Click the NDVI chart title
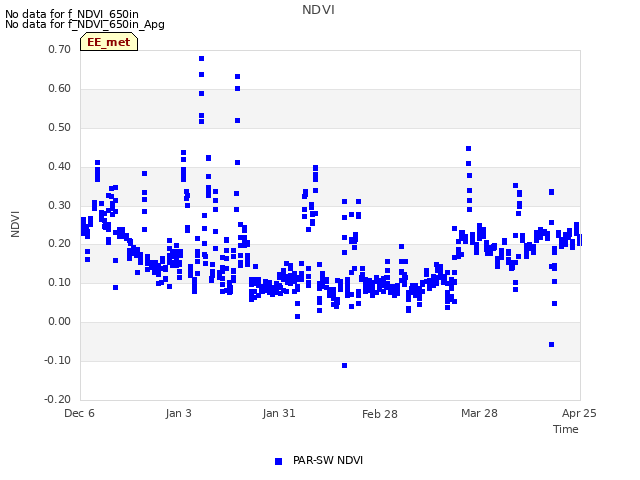 click(x=318, y=10)
